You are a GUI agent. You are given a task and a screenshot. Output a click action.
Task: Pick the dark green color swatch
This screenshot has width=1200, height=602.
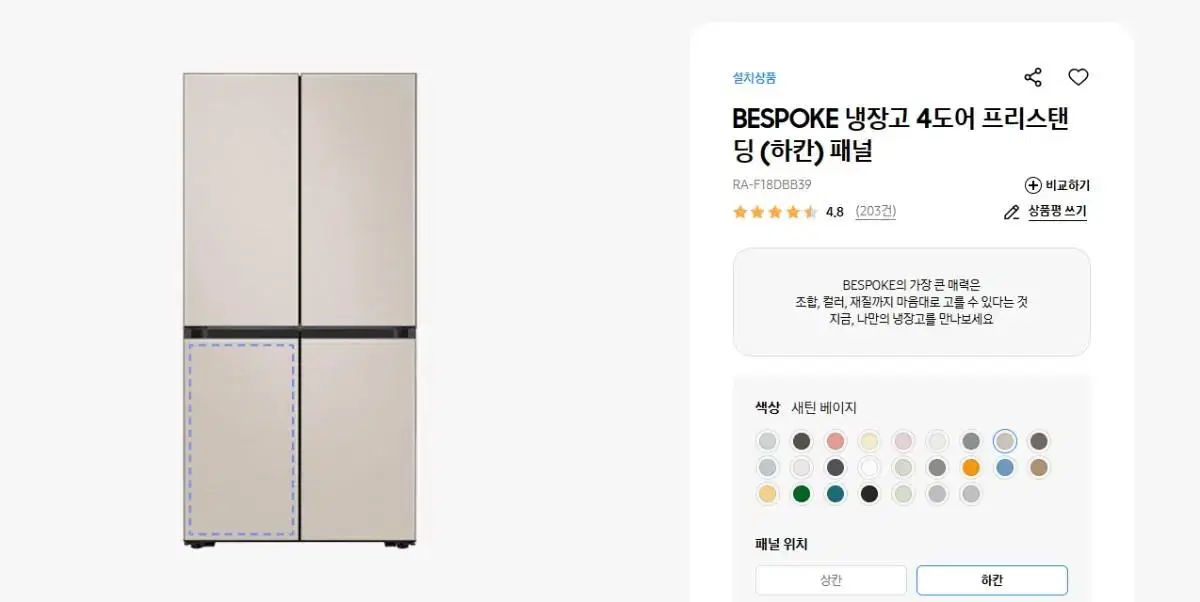click(801, 493)
